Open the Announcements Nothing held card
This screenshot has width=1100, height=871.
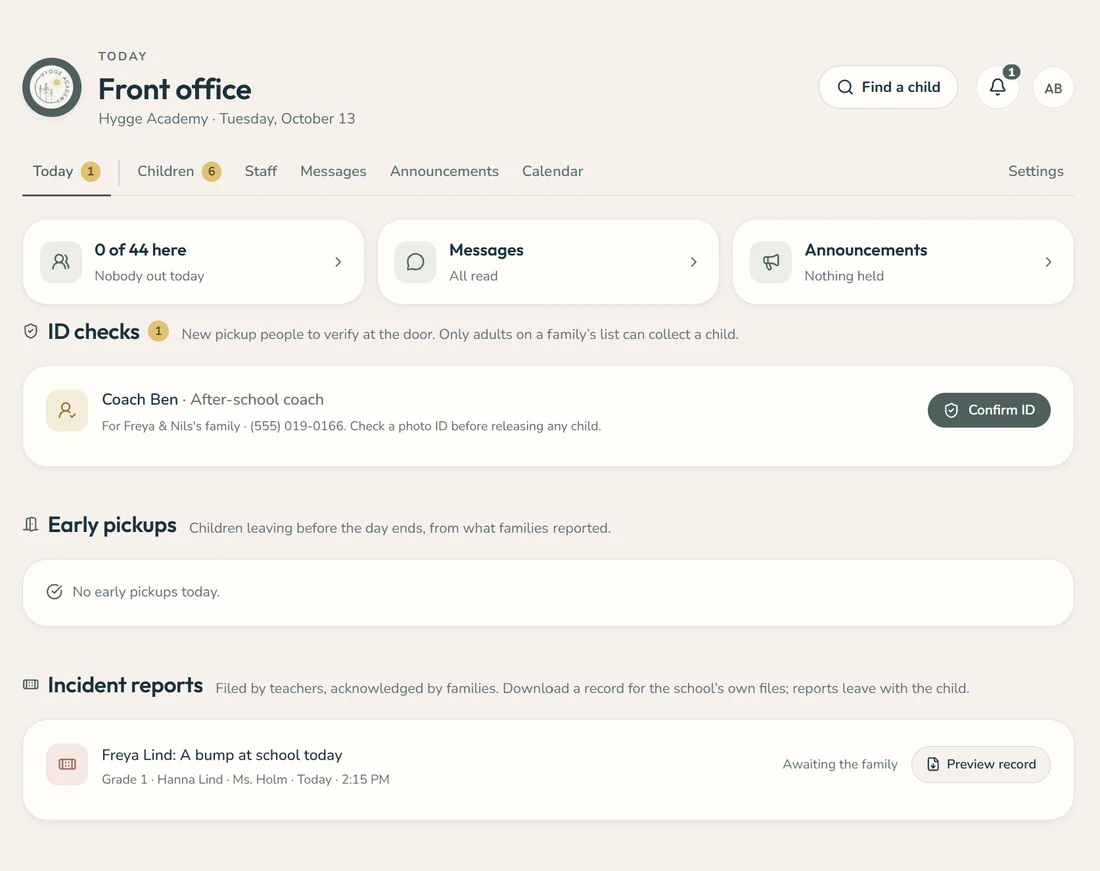click(x=904, y=262)
